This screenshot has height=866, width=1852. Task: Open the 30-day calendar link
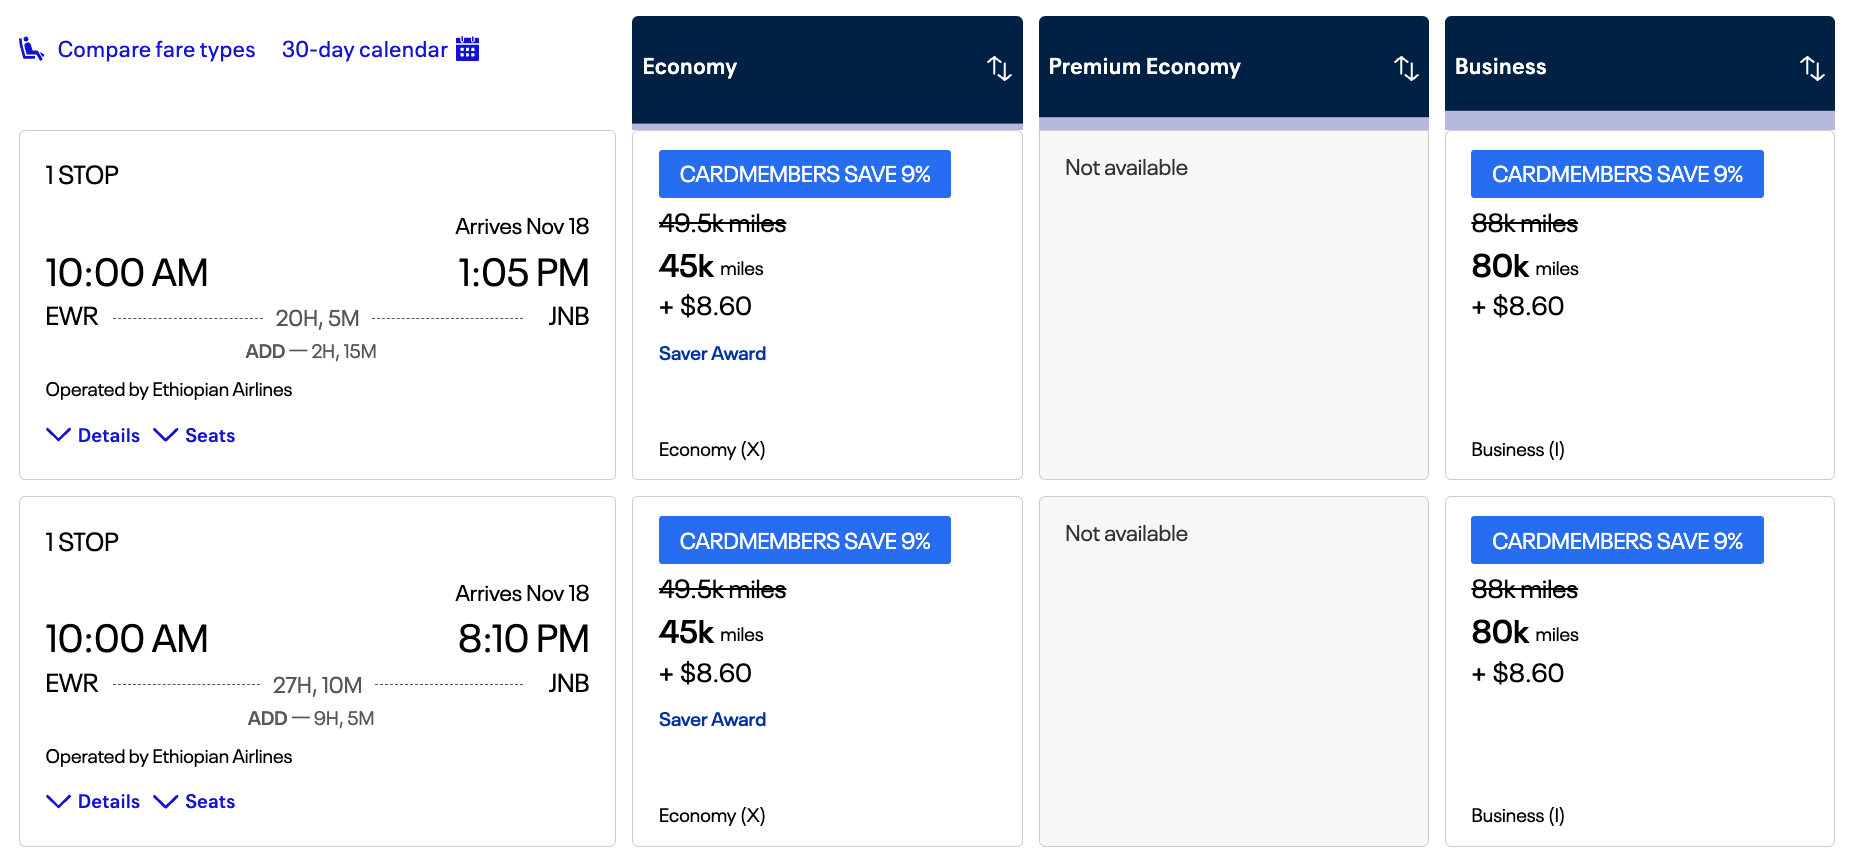coord(364,49)
